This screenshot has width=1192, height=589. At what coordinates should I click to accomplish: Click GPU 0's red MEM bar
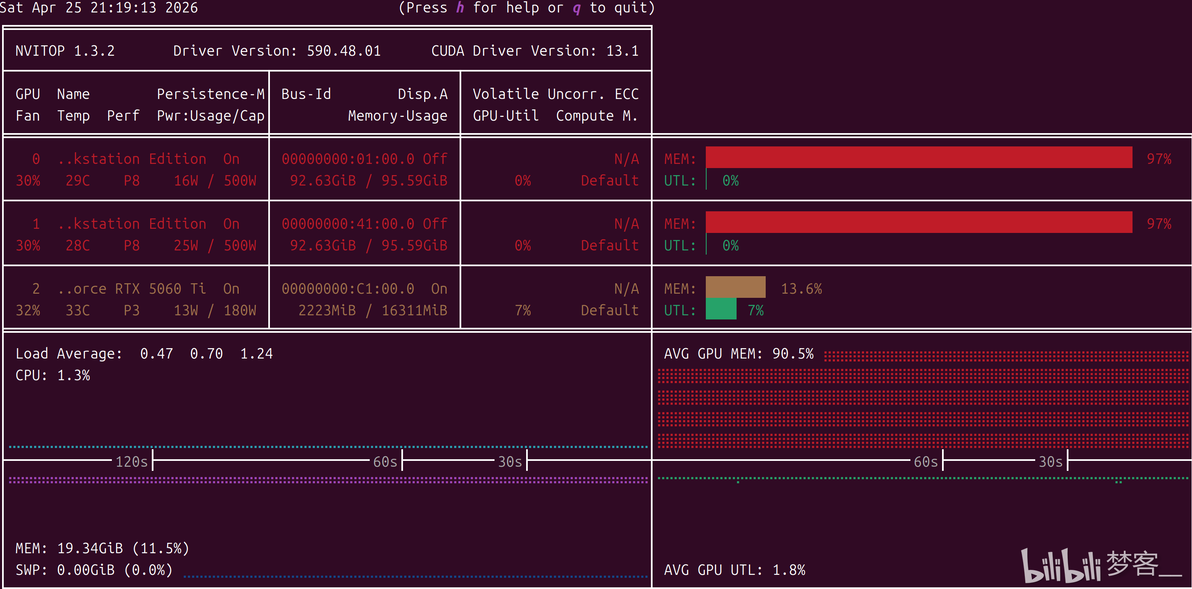click(919, 158)
